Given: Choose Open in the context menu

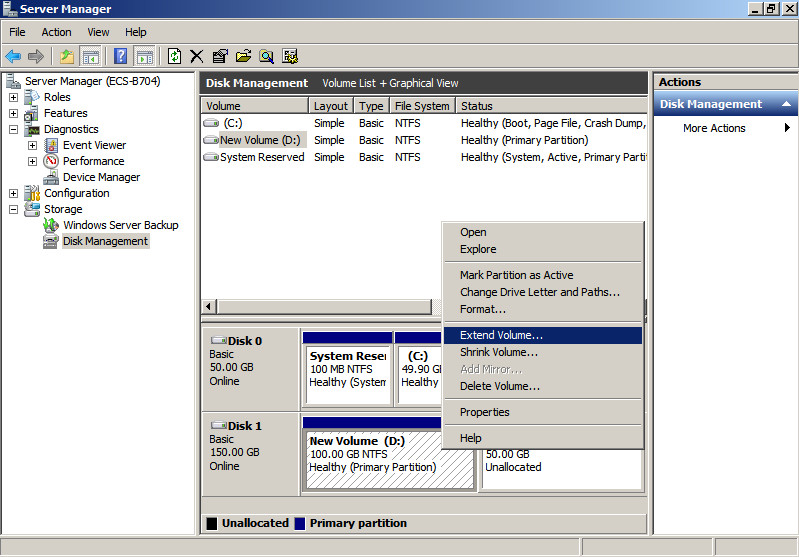Looking at the screenshot, I should tap(543, 232).
